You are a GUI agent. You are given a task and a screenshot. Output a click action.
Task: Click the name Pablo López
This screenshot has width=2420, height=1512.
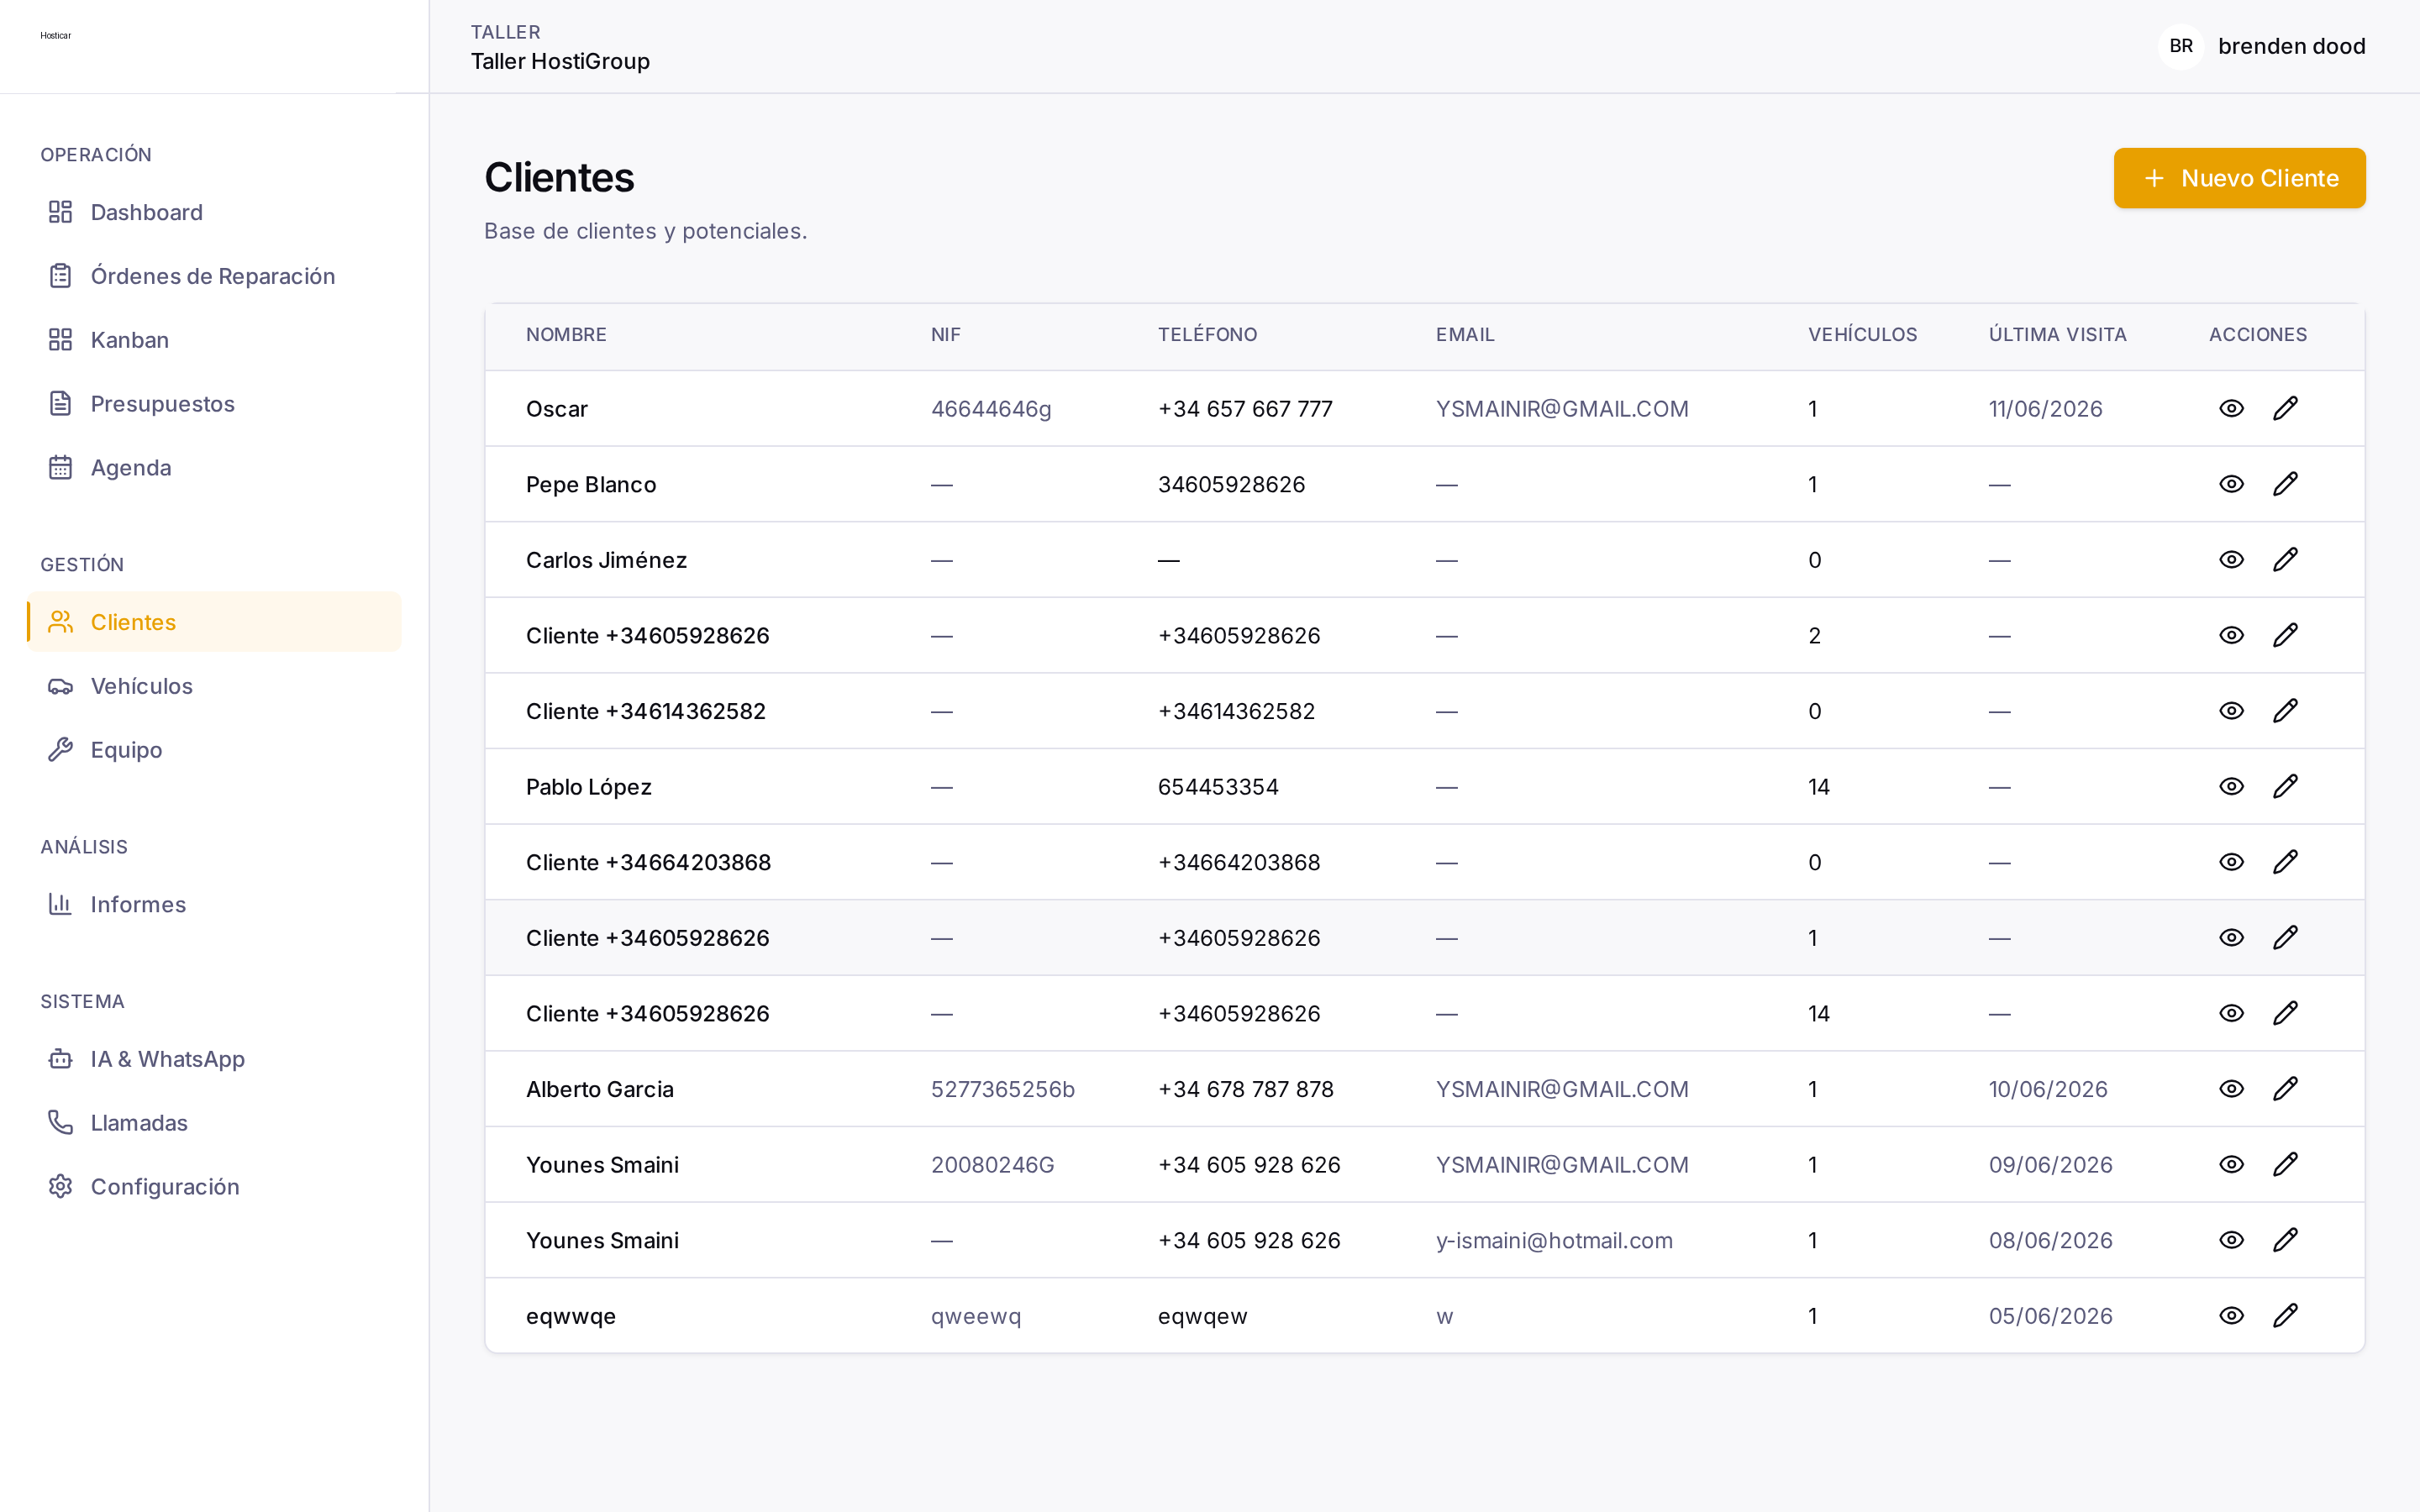[x=589, y=787]
